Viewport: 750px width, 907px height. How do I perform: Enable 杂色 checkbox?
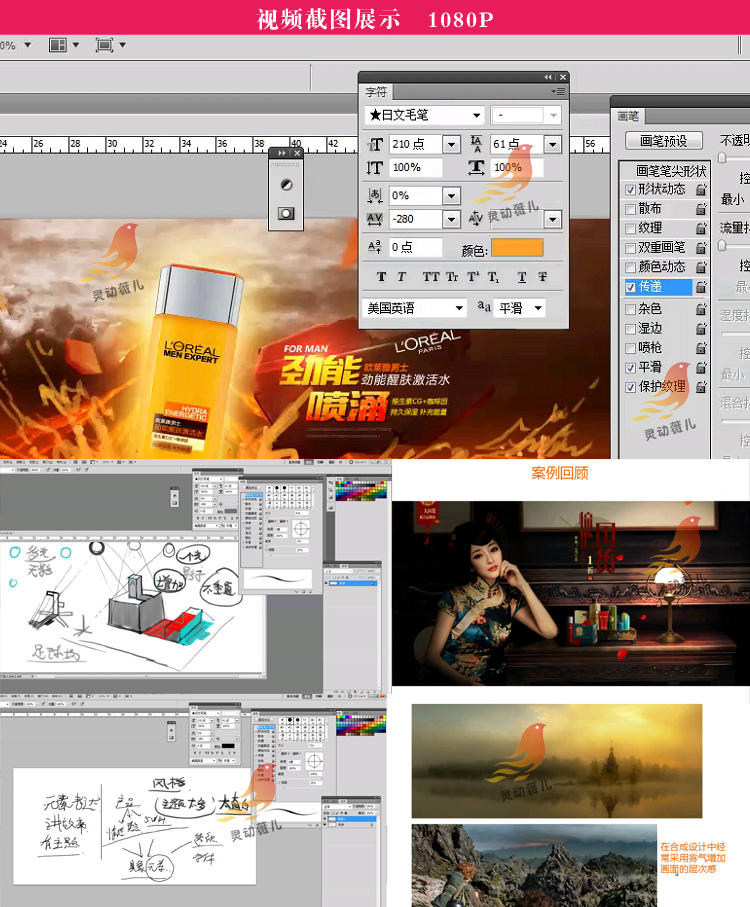pyautogui.click(x=630, y=309)
